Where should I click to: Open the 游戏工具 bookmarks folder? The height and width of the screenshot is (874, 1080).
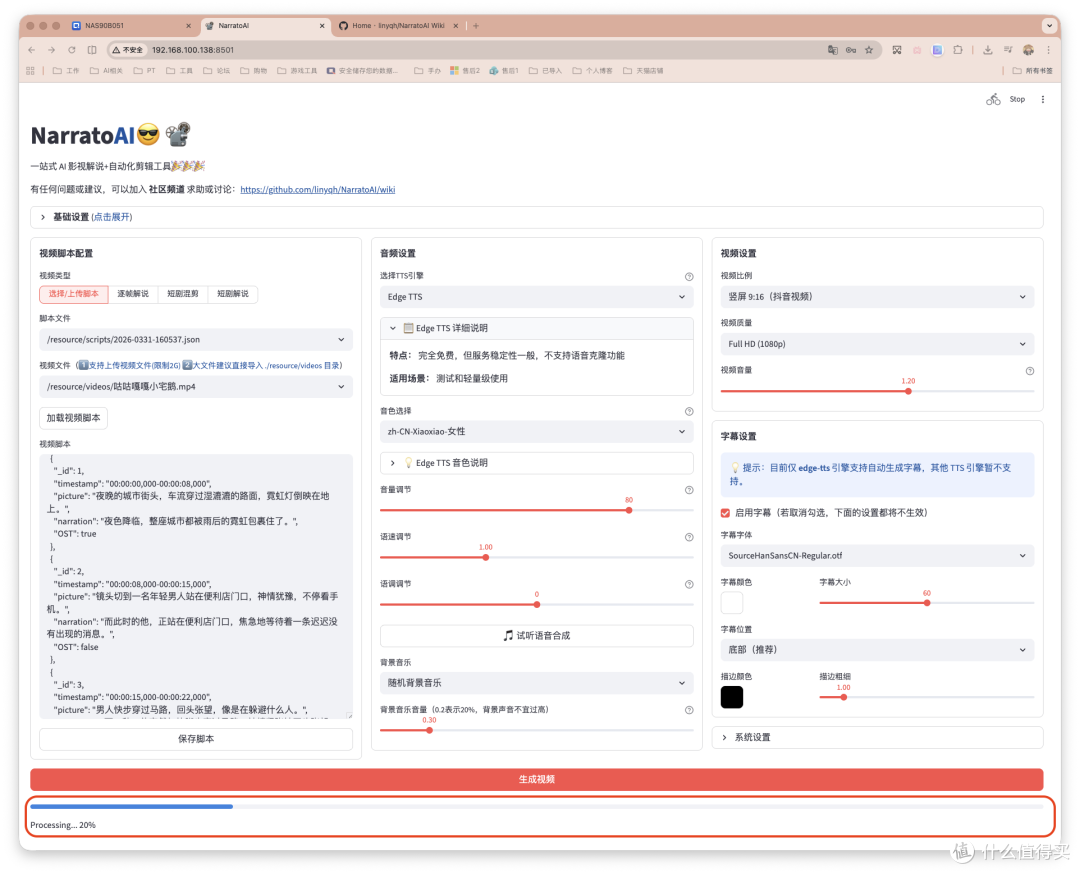pos(297,70)
